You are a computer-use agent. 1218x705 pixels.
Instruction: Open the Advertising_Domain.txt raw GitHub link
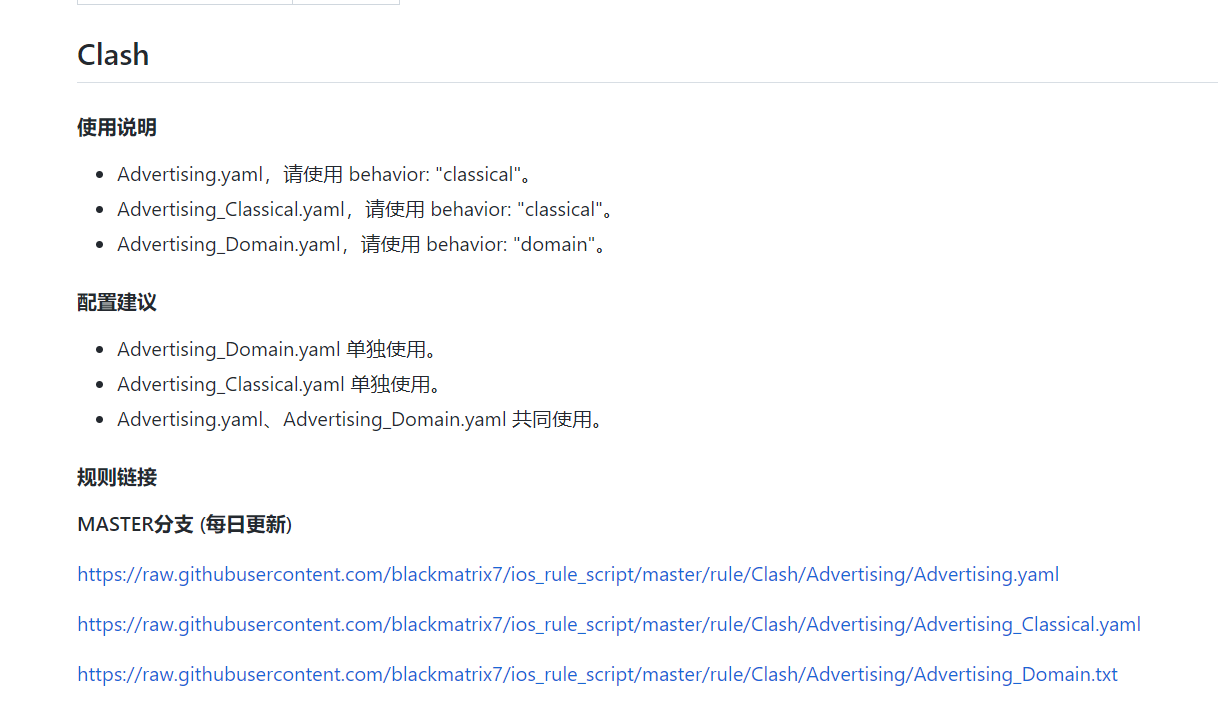click(596, 674)
